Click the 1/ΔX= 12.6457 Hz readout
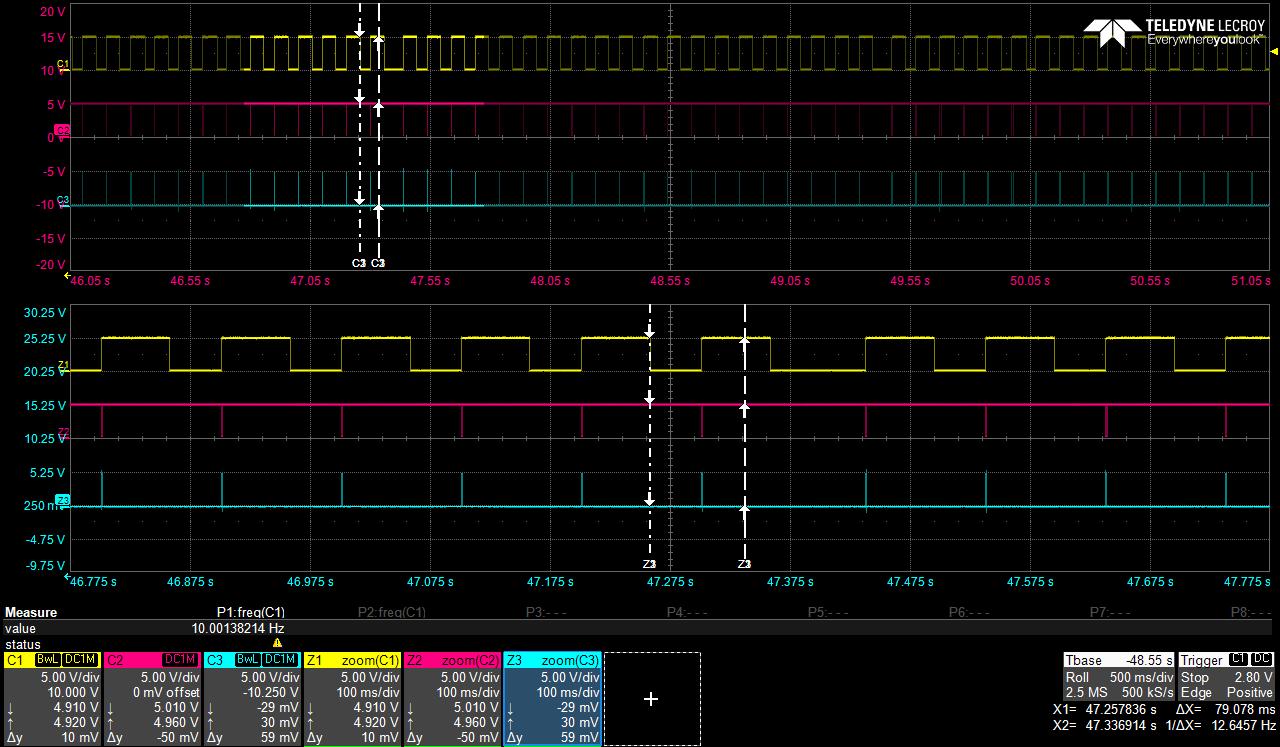Viewport: 1280px width, 747px height. [x=1219, y=726]
